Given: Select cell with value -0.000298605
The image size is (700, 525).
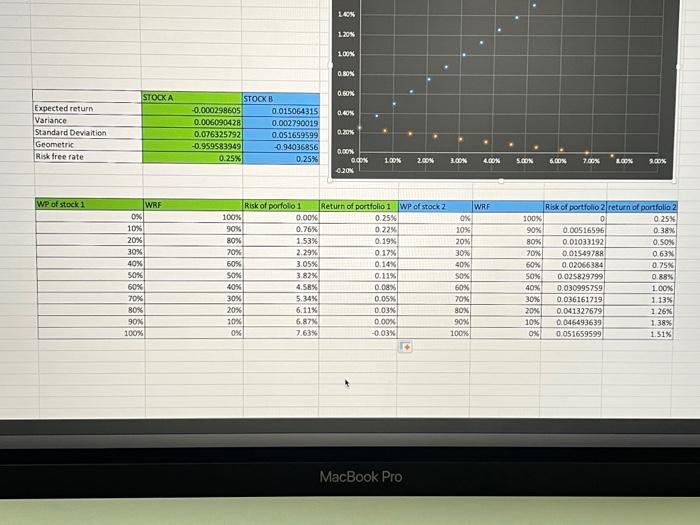Looking at the screenshot, I should pyautogui.click(x=192, y=110).
